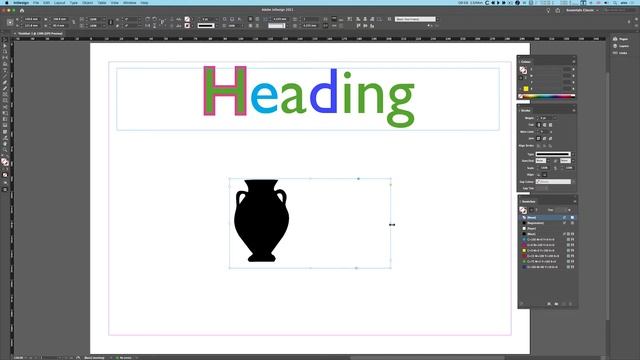640x360 pixels.
Task: Select the Zoom tool
Action: pyautogui.click(x=5, y=150)
